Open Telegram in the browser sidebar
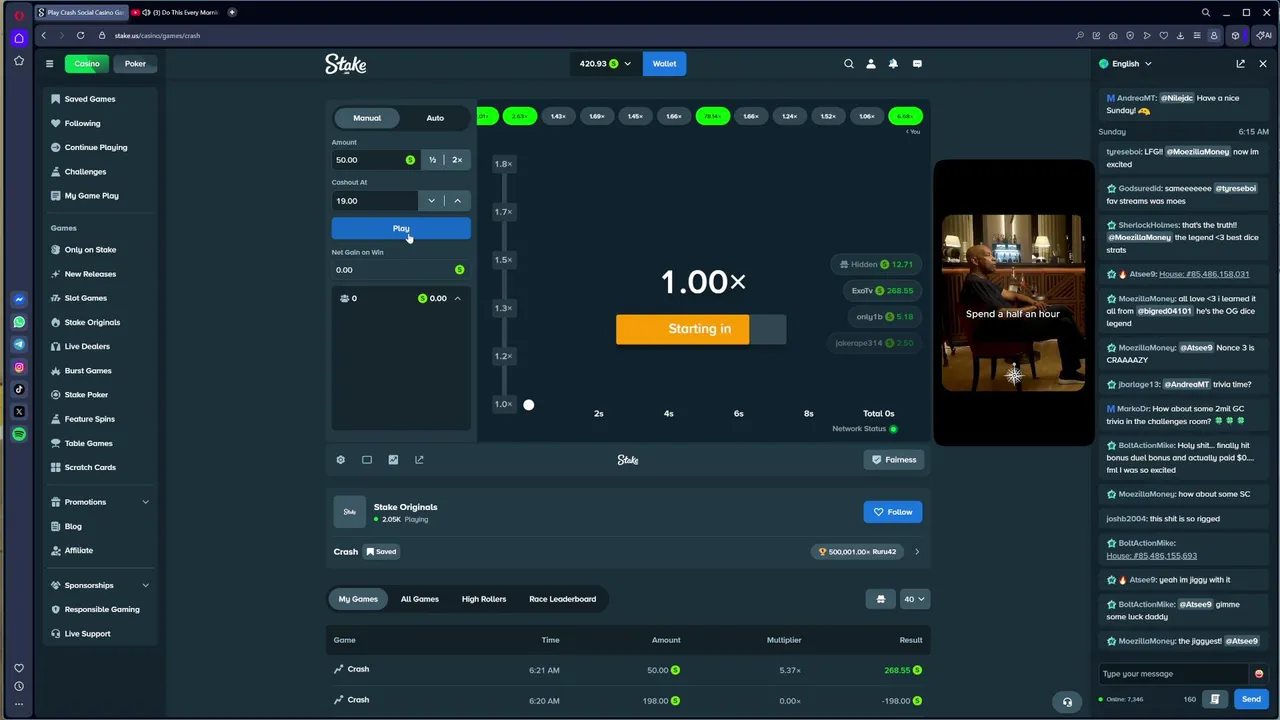Image resolution: width=1280 pixels, height=720 pixels. 19,344
